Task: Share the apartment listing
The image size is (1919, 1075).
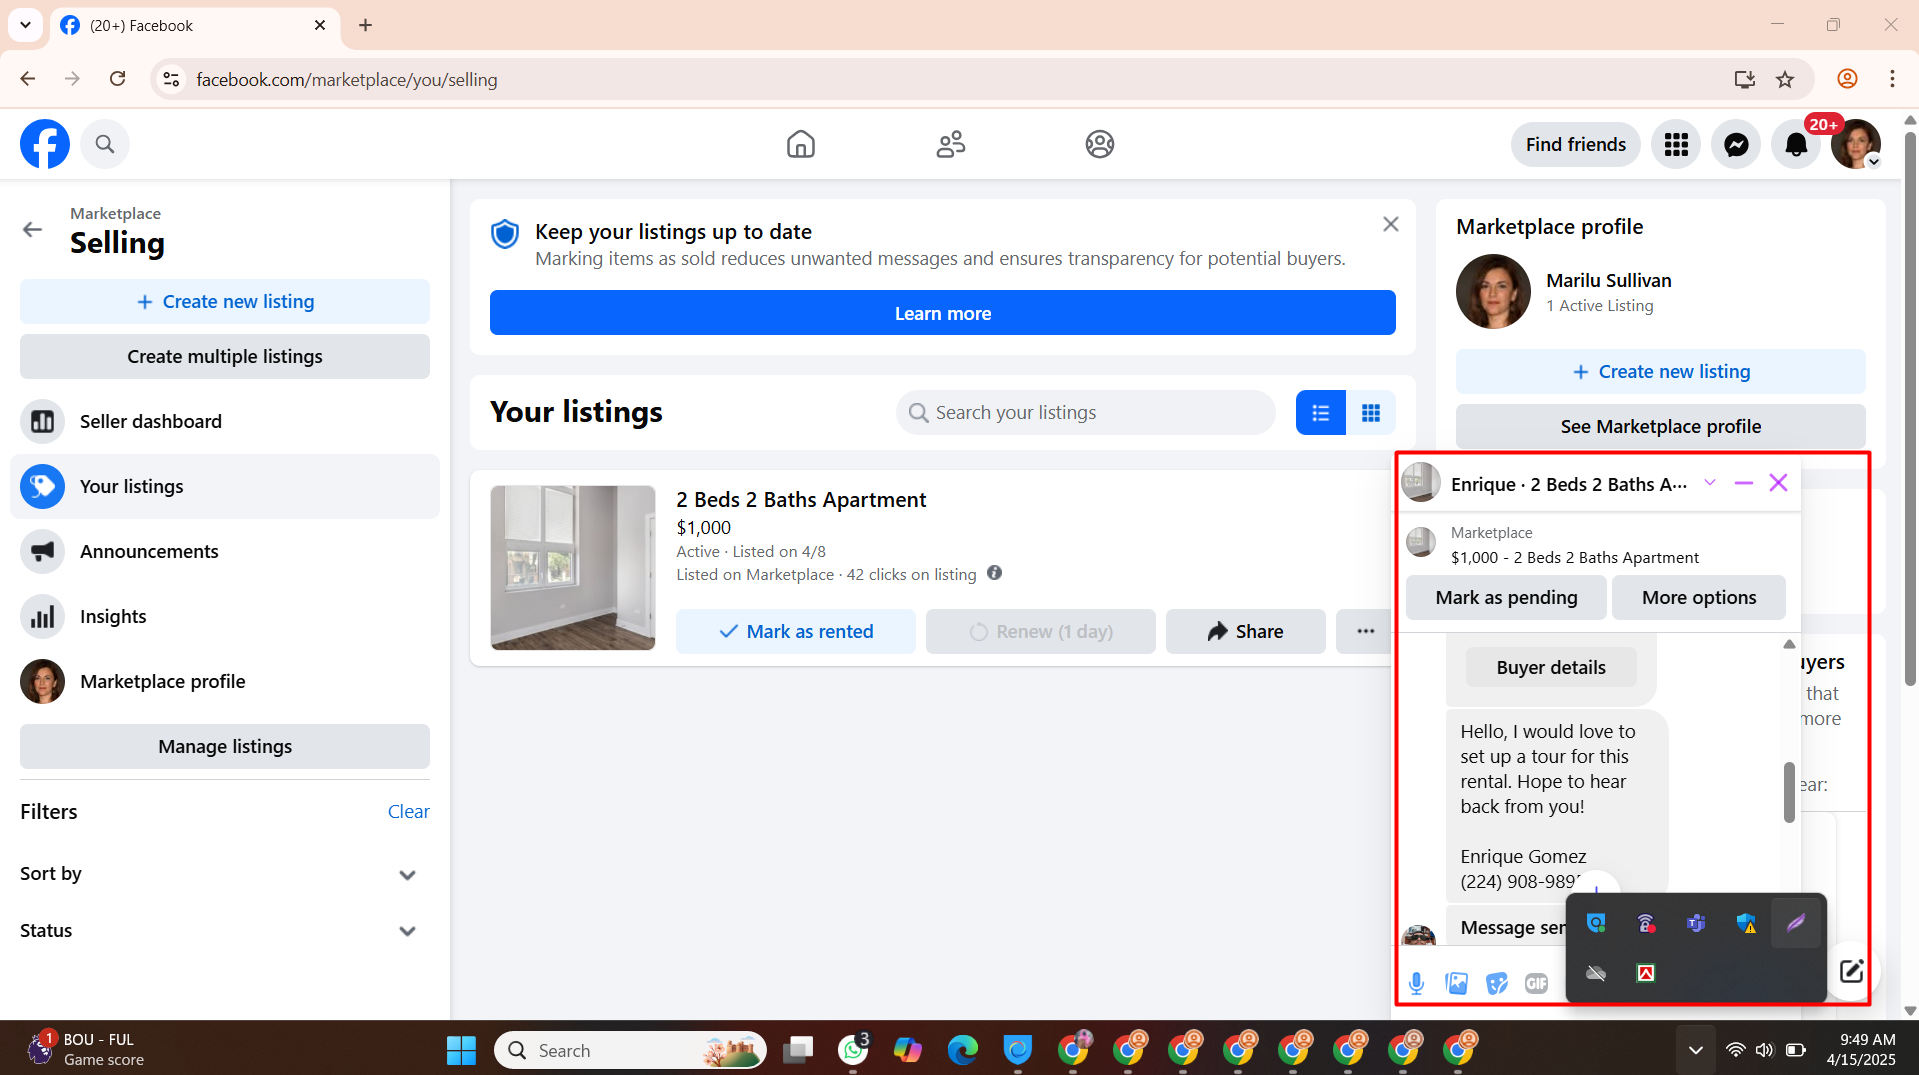Action: click(x=1245, y=631)
